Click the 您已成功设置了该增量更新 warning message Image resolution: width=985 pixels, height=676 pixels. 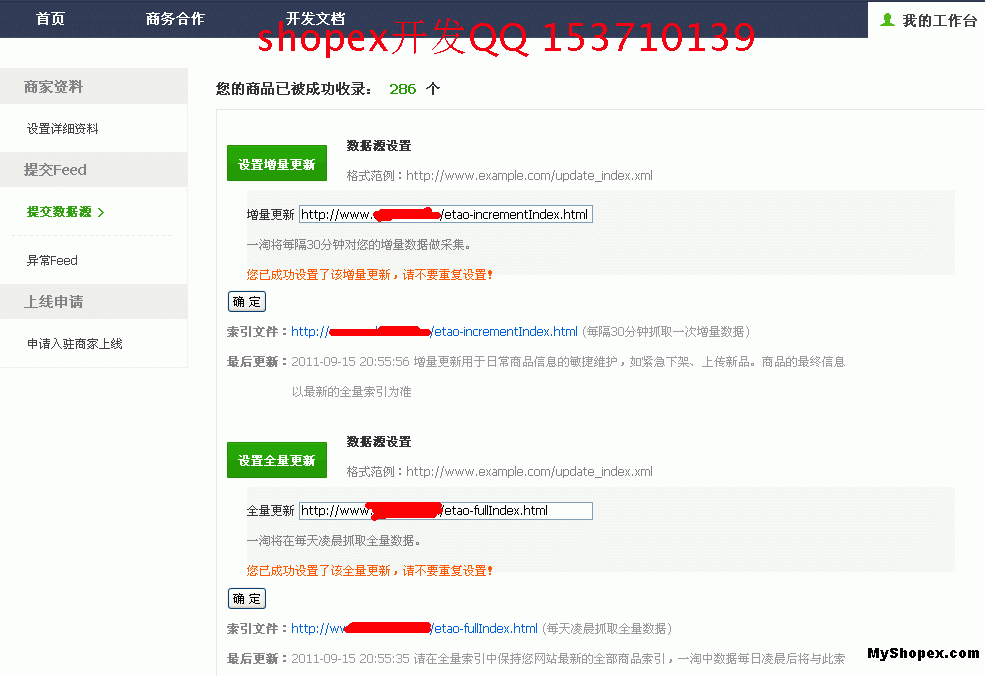click(x=369, y=275)
